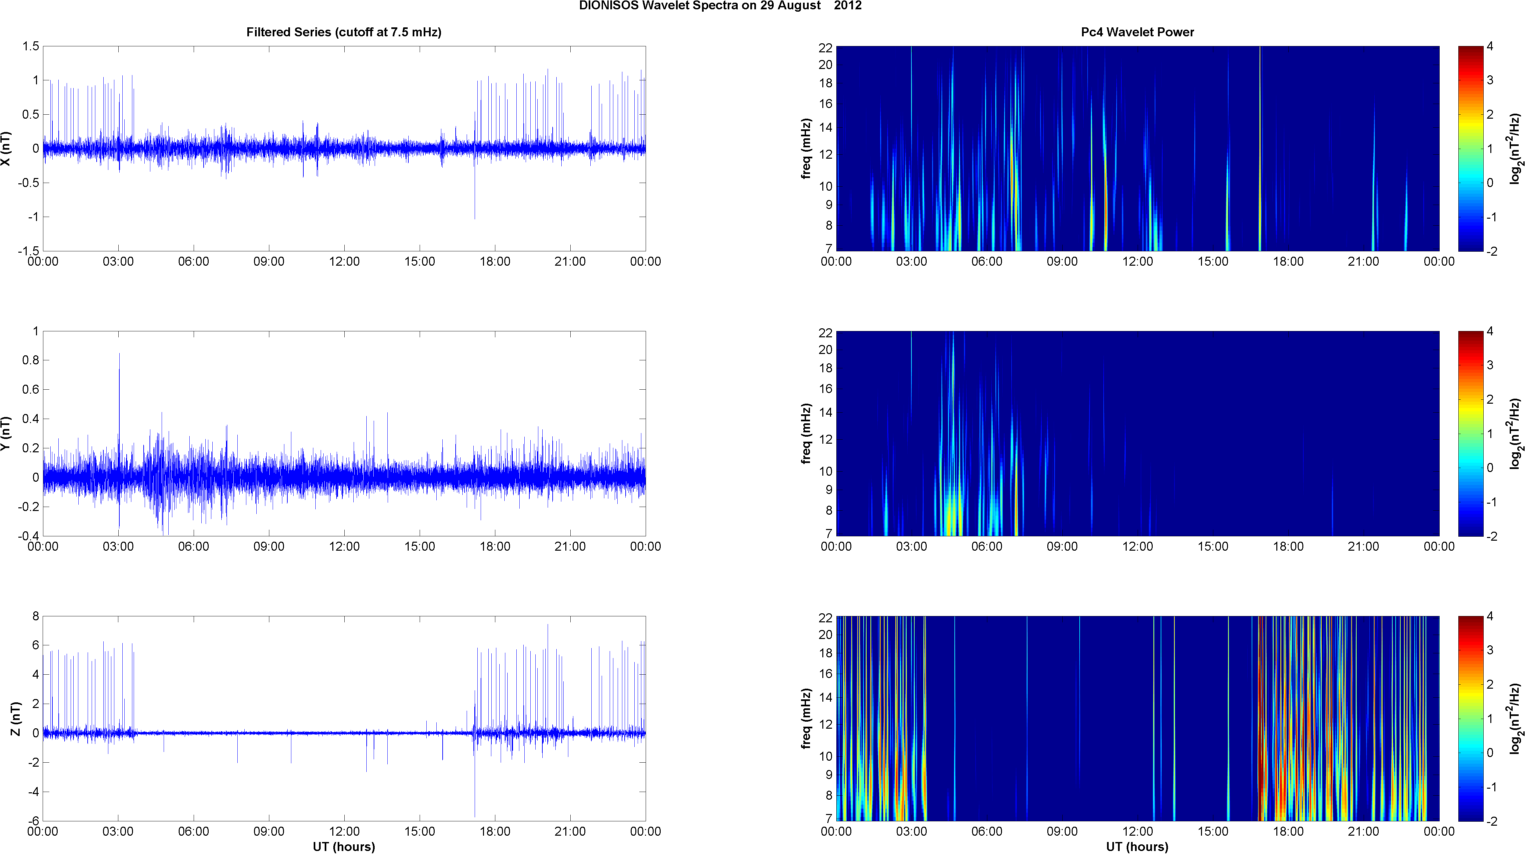Click the log2(nT²/Hz) label of the bottom colorbar
The height and width of the screenshot is (854, 1525).
[x=1516, y=718]
